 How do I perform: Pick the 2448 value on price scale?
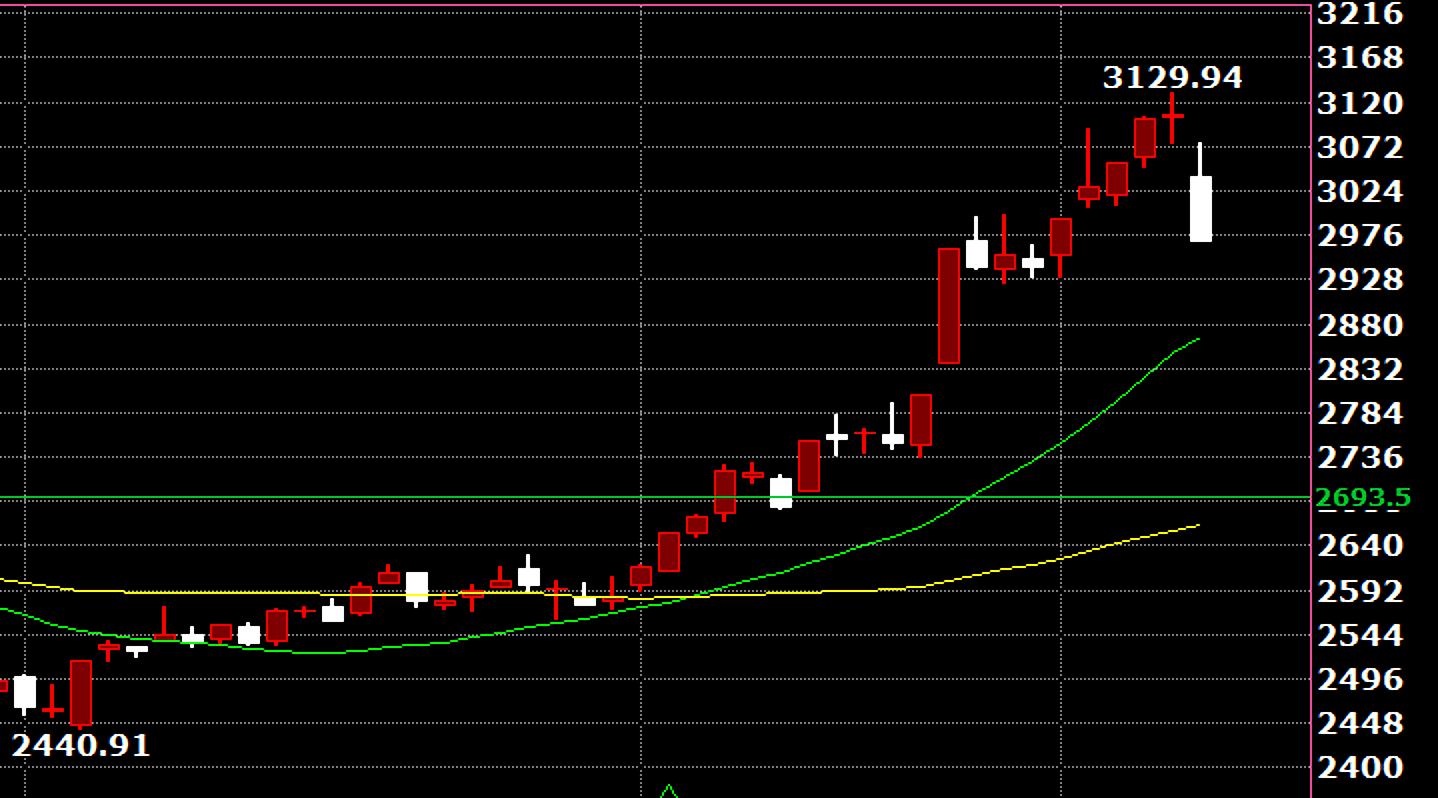click(1360, 723)
